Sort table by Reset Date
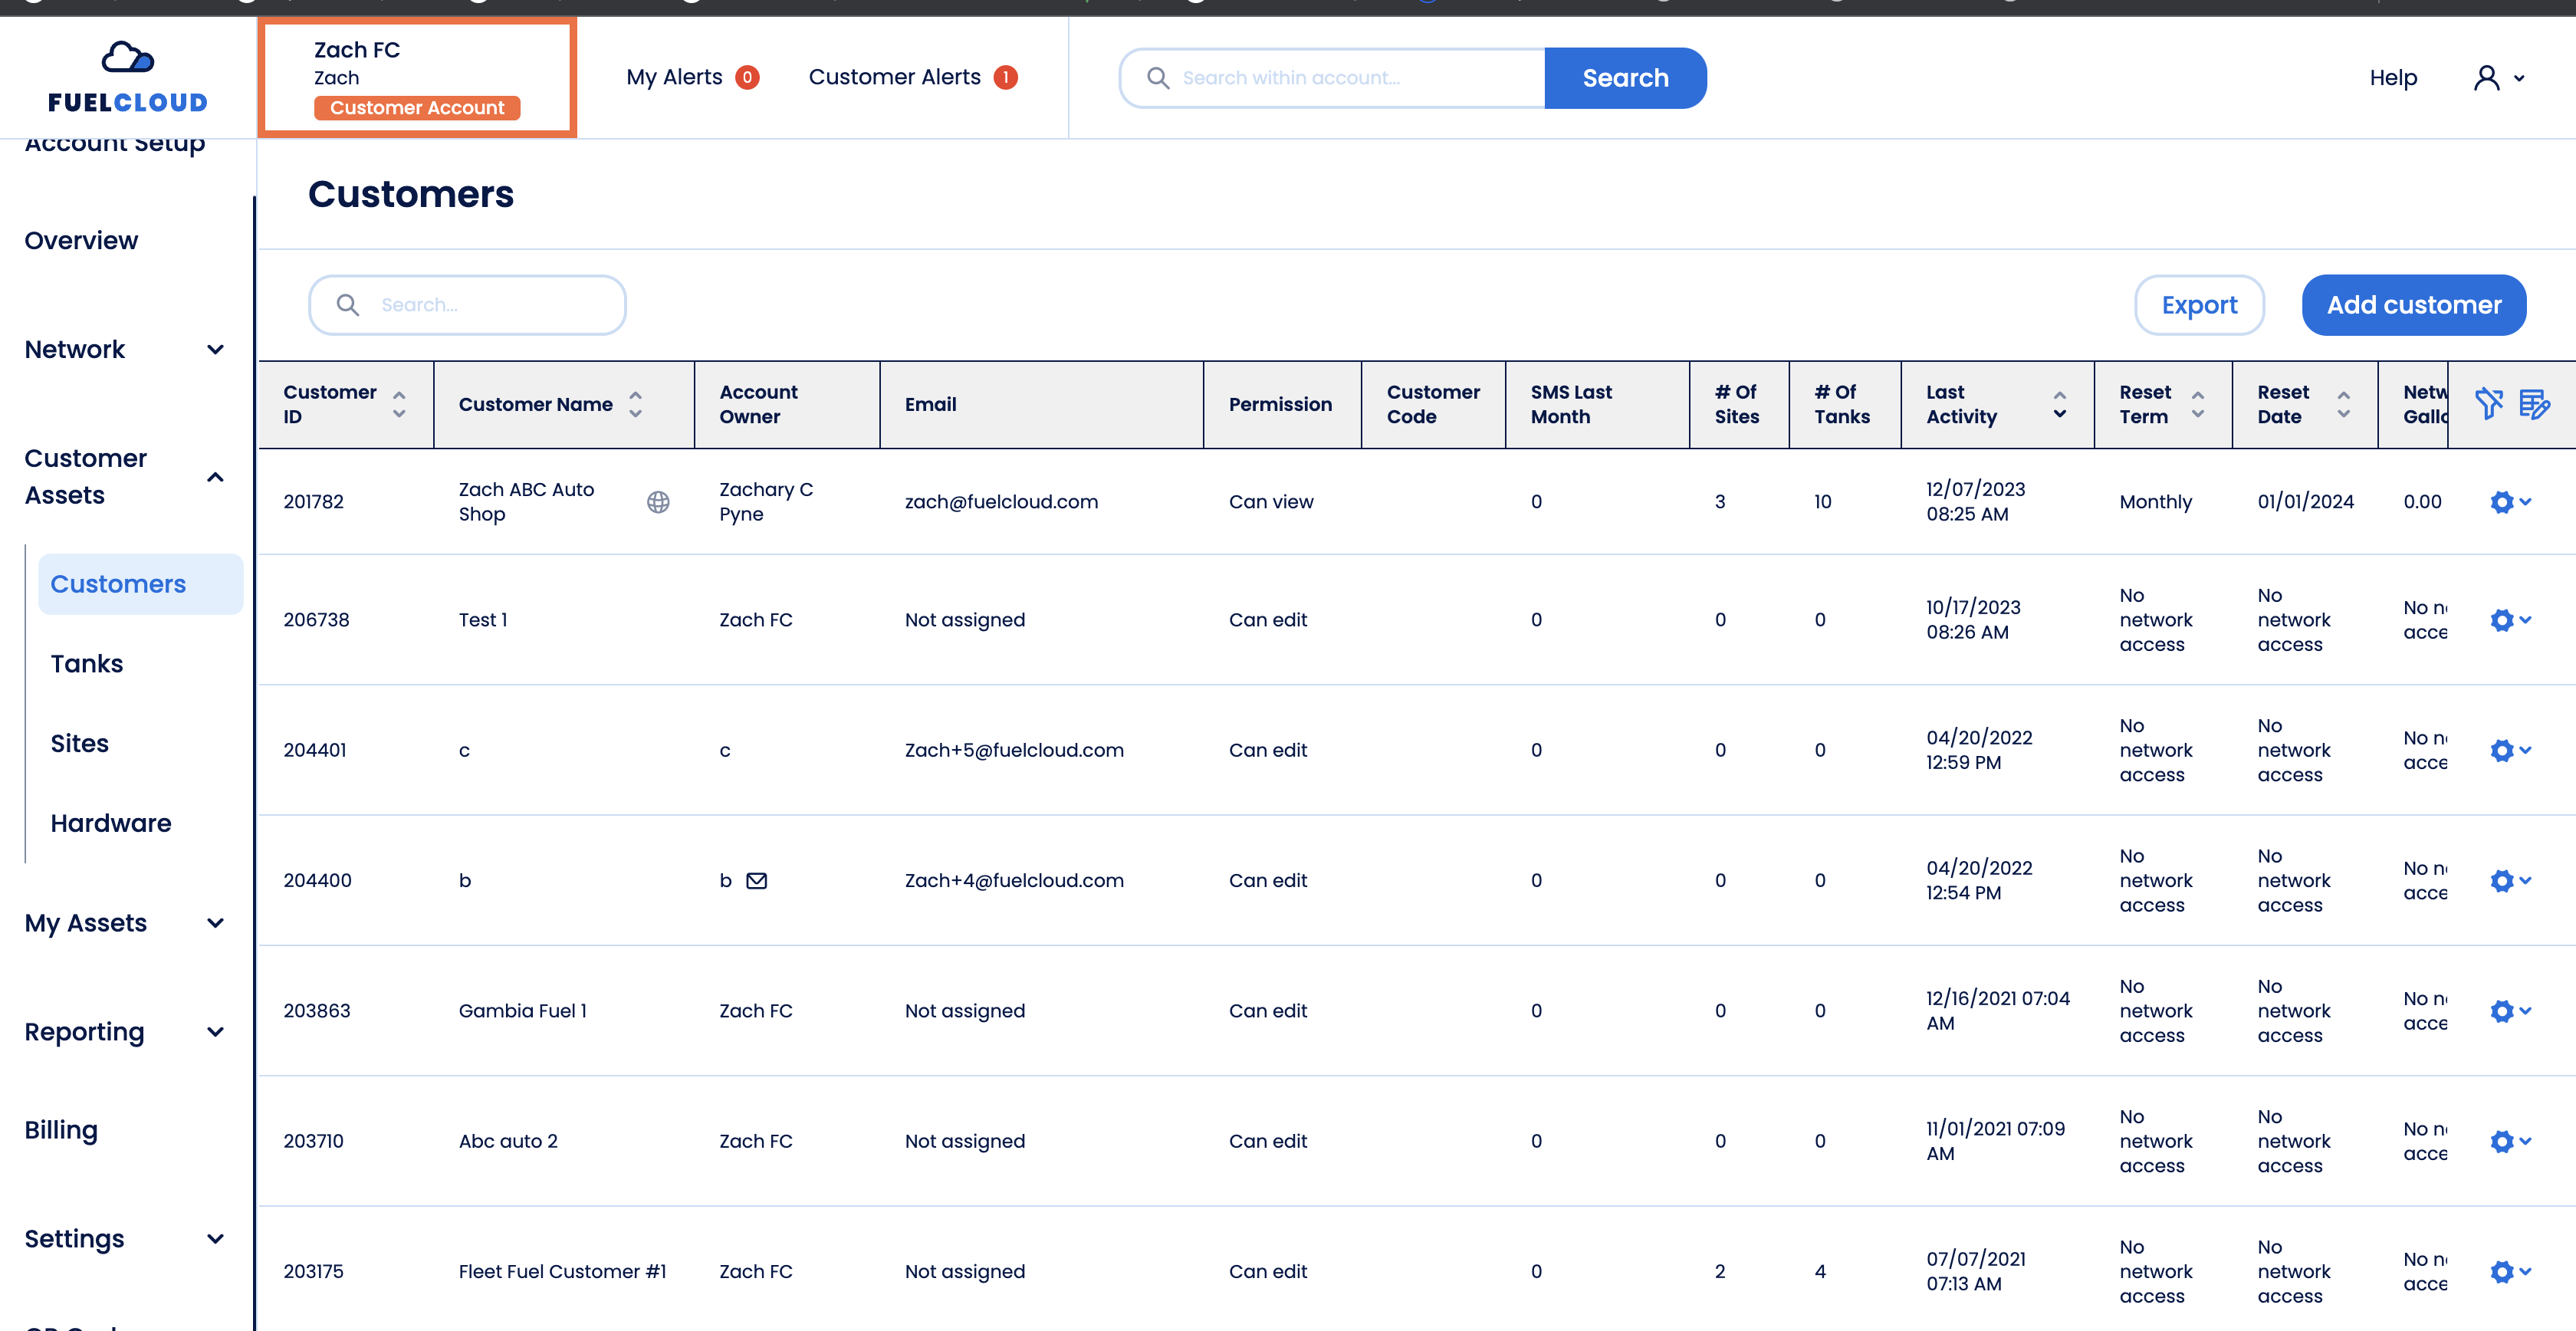The height and width of the screenshot is (1331, 2576). coord(2343,404)
